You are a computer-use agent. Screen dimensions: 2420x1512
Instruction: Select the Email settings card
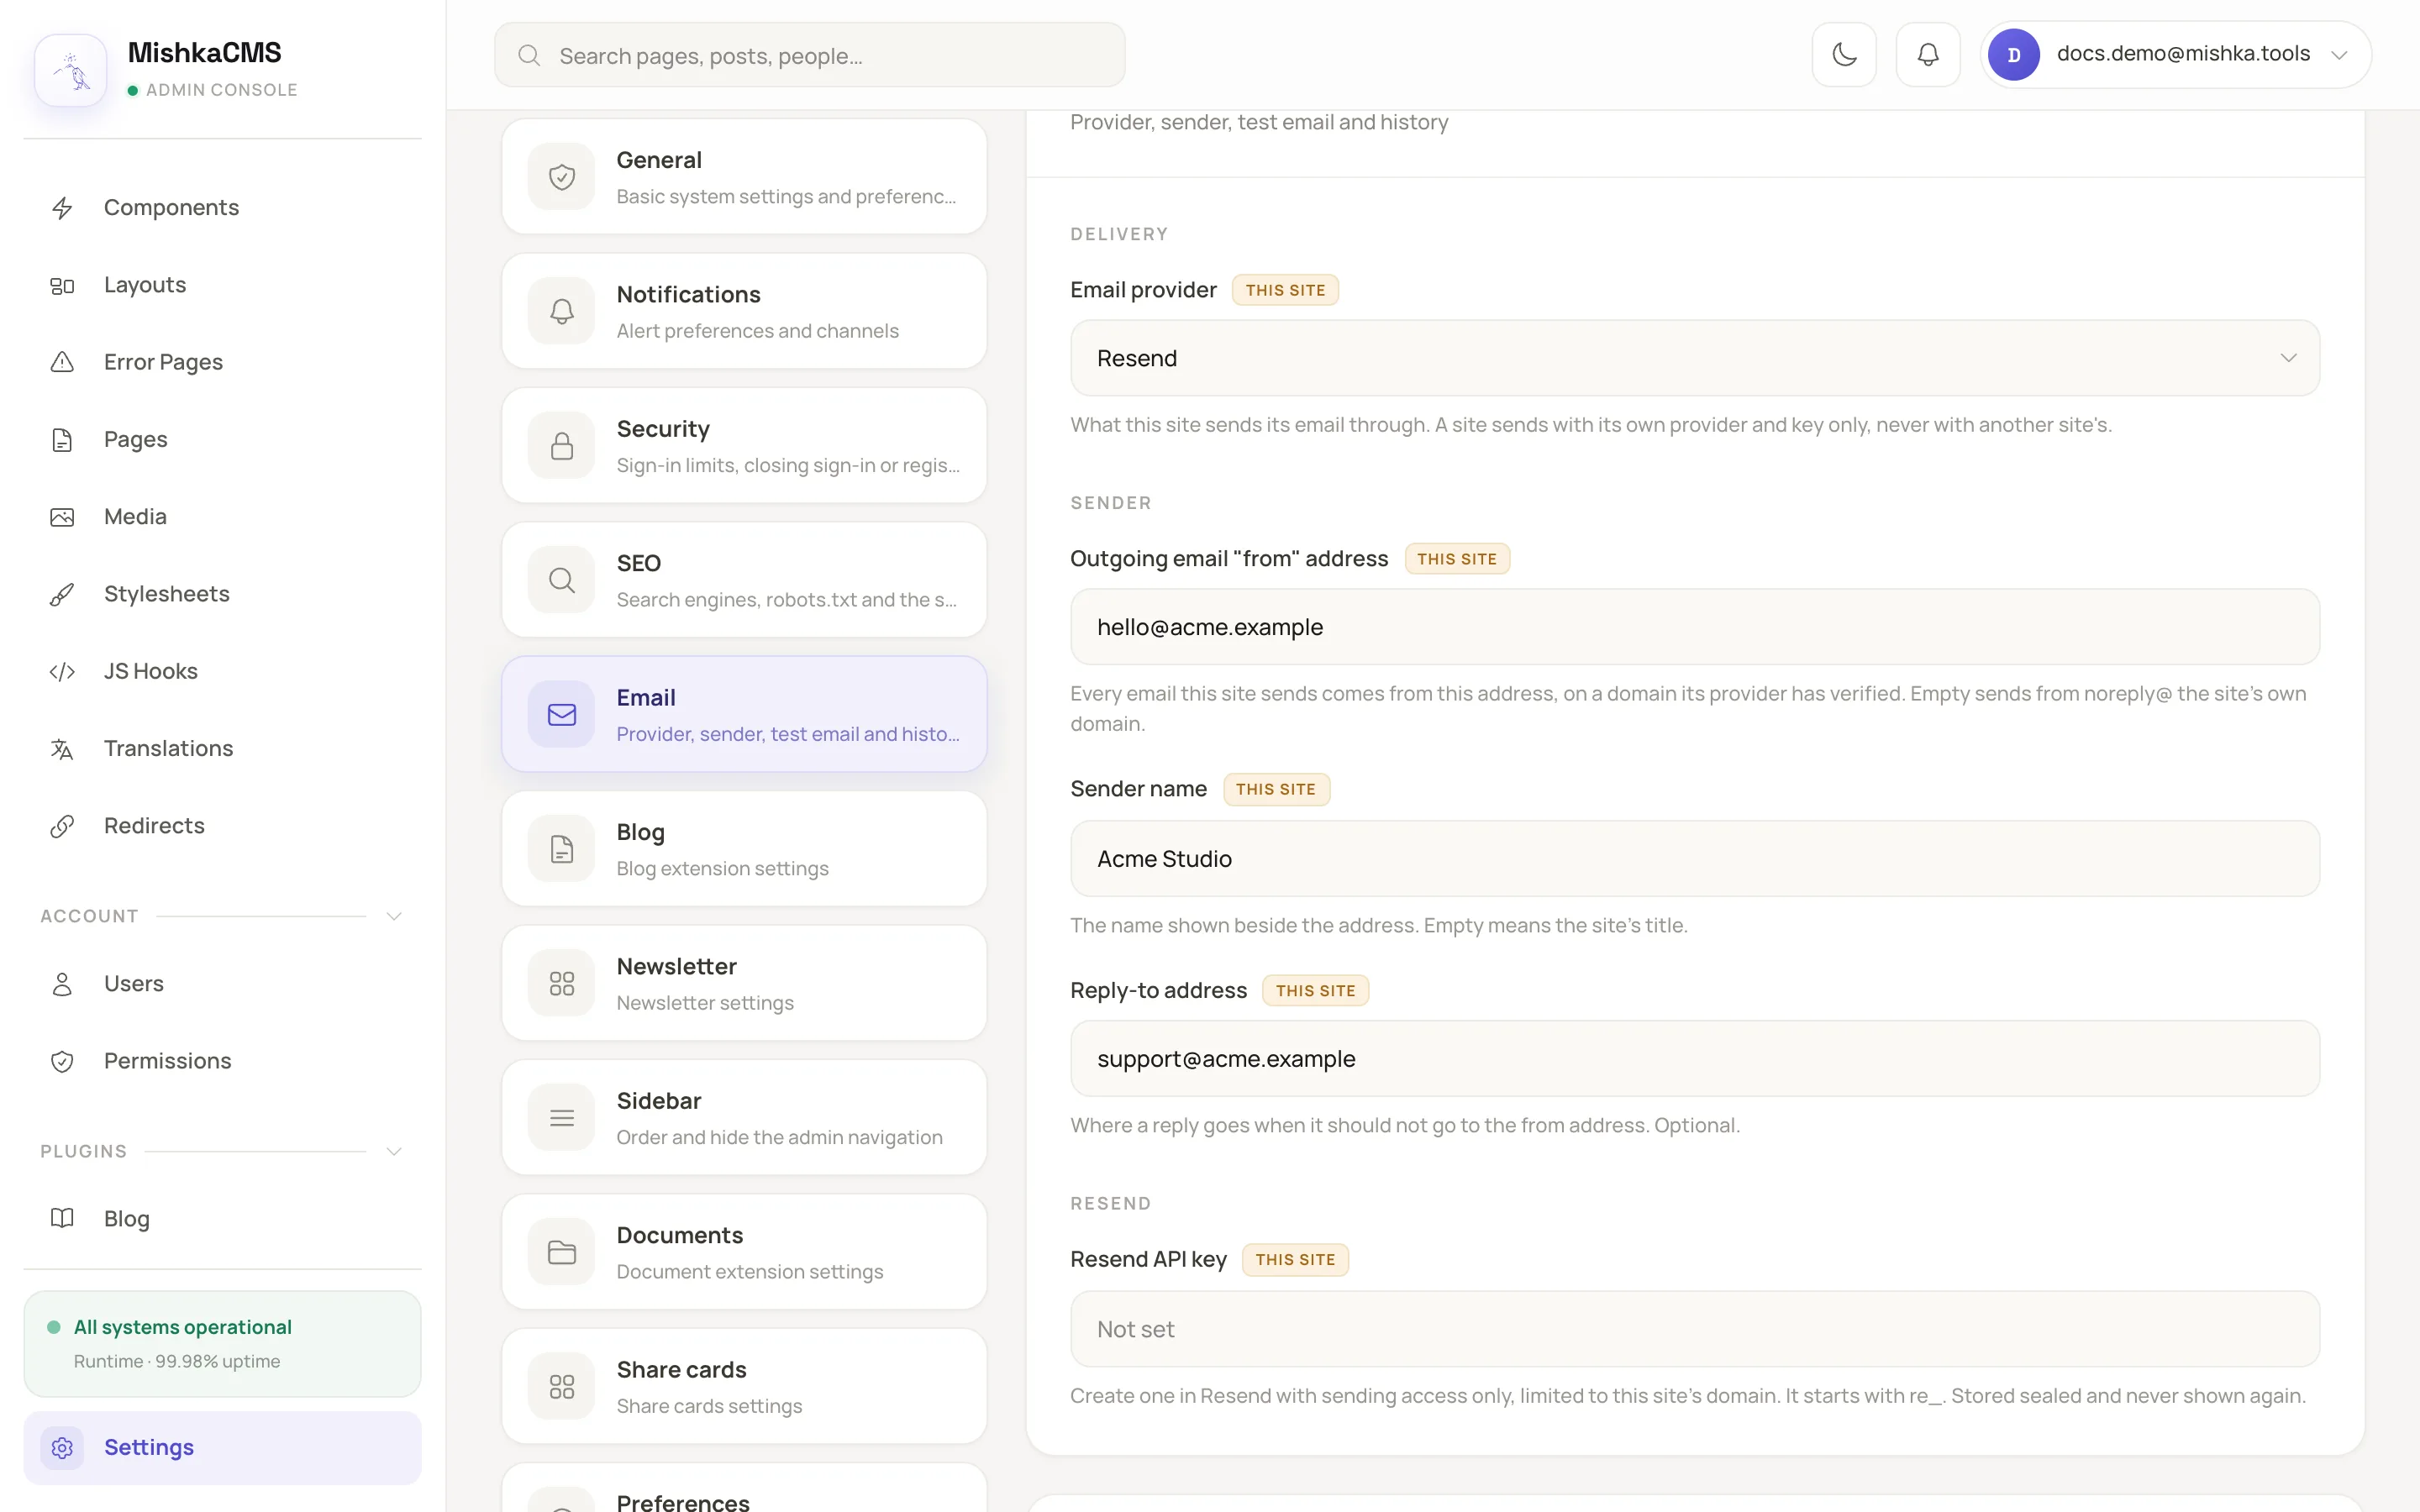point(744,714)
